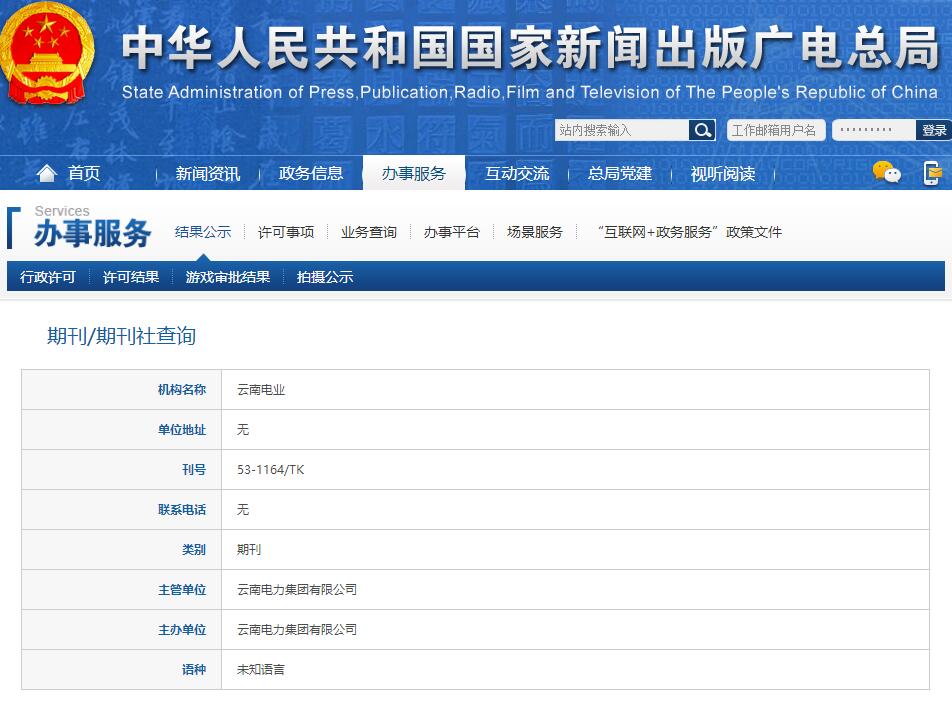952x711 pixels.
Task: Click the 期刊 category value
Action: [249, 549]
